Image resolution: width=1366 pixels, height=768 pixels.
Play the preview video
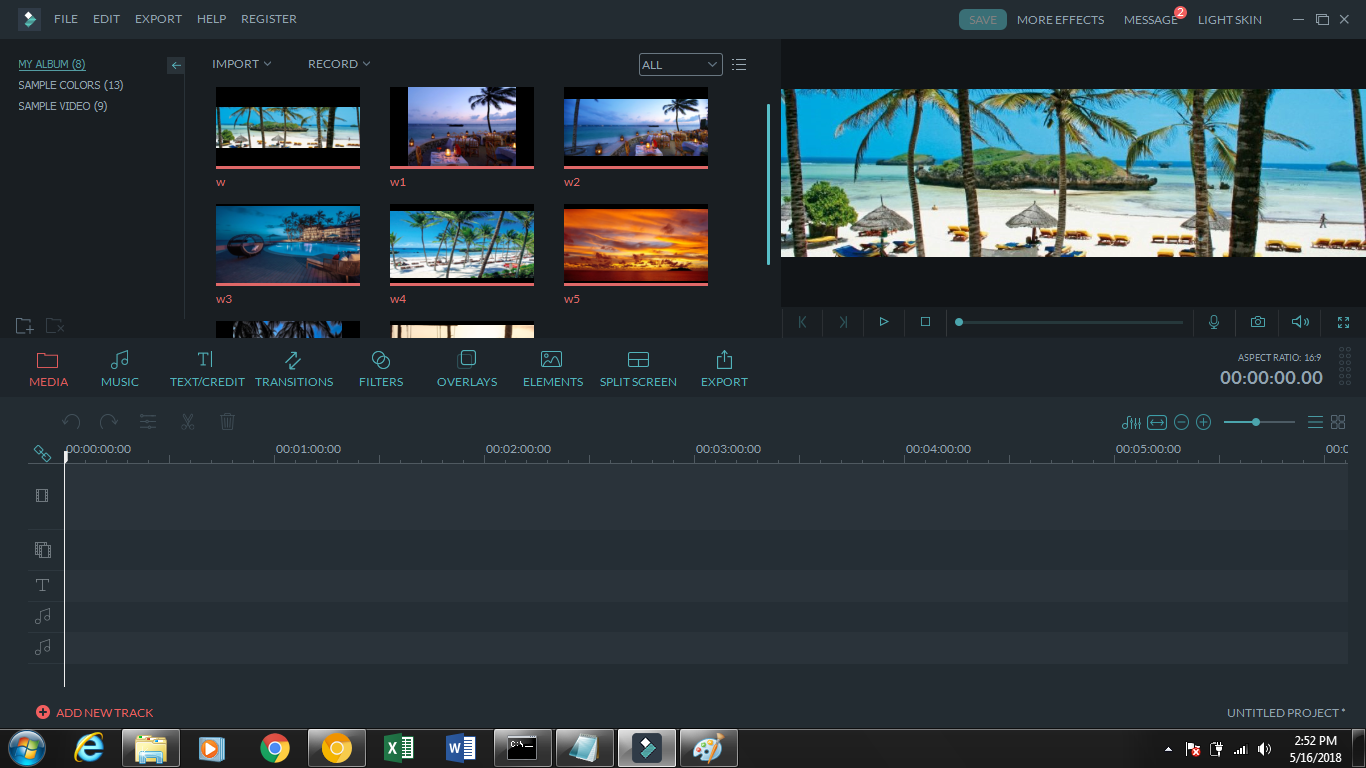click(884, 322)
